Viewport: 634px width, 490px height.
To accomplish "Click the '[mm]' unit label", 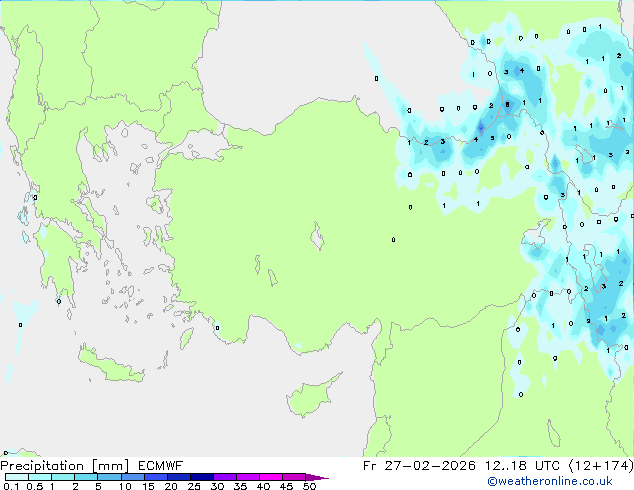I will pyautogui.click(x=111, y=466).
